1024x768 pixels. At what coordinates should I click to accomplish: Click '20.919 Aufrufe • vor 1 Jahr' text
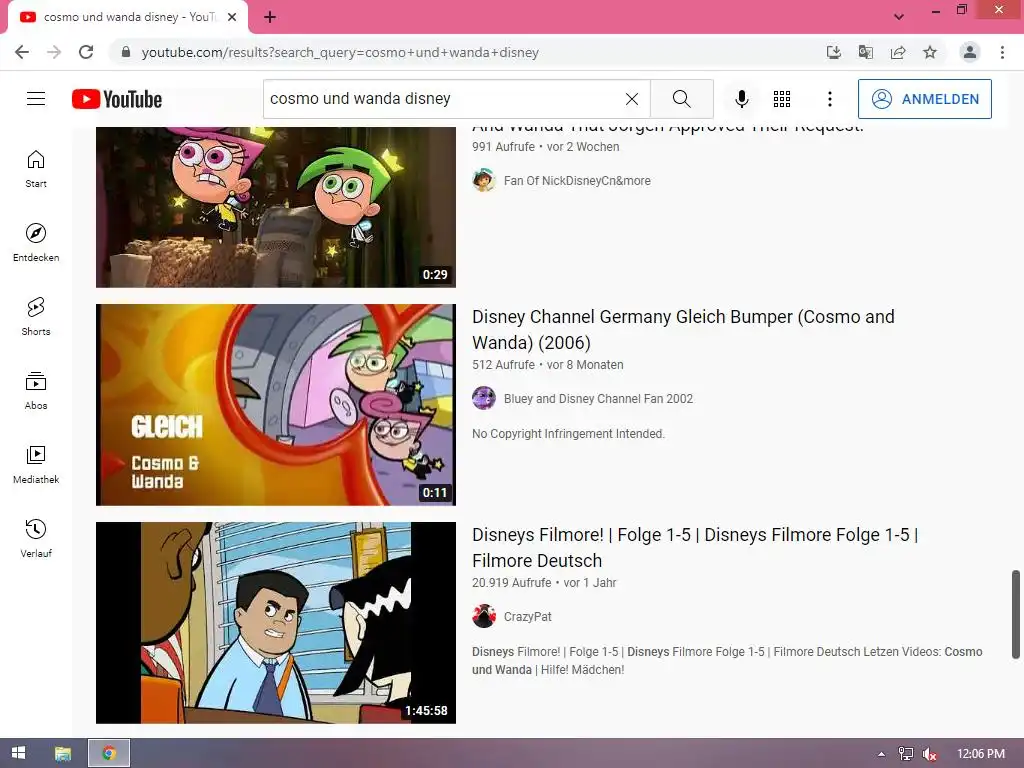544,583
